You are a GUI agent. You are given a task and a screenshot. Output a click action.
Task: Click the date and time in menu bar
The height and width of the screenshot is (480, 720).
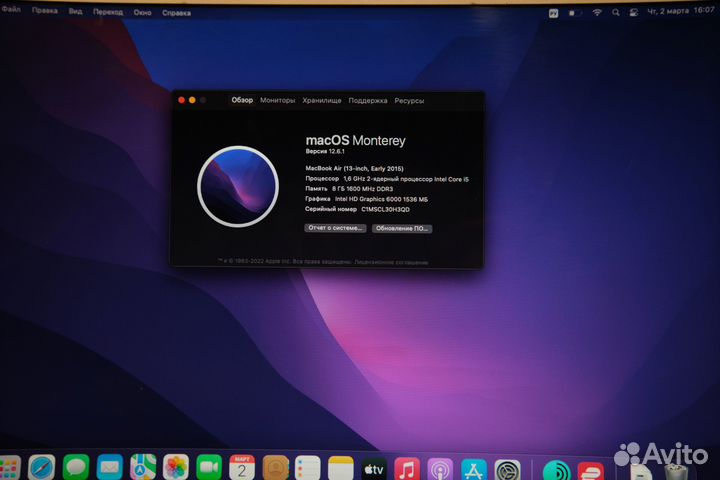point(681,11)
